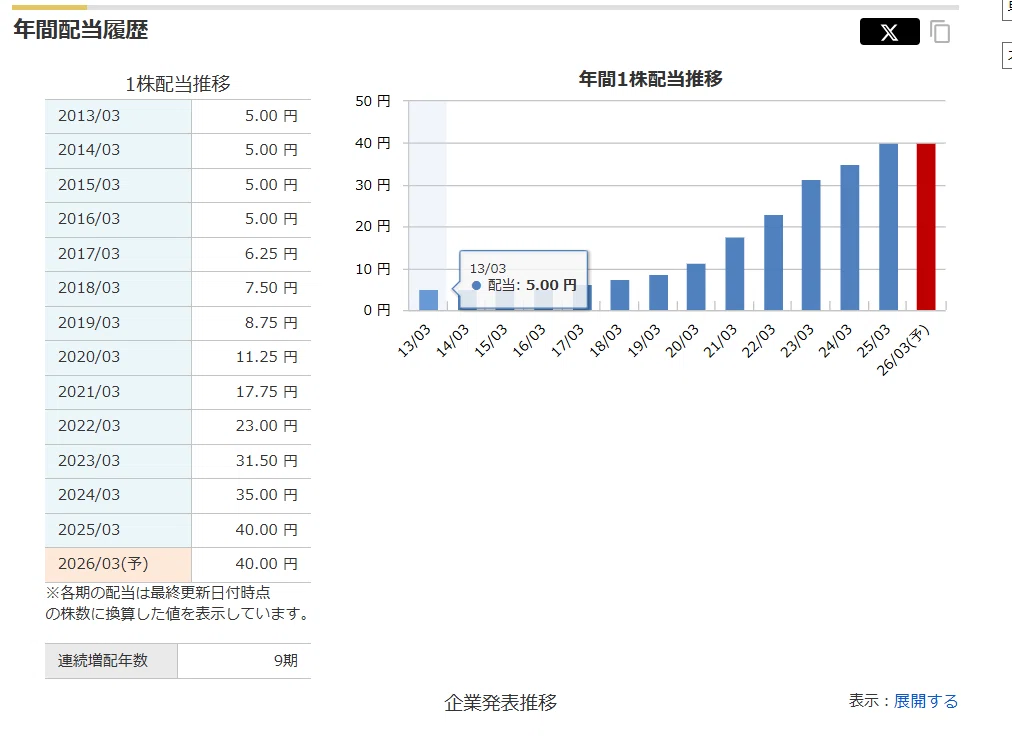Click the 11.25 円 dividend value
This screenshot has width=1012, height=743.
[x=267, y=358]
